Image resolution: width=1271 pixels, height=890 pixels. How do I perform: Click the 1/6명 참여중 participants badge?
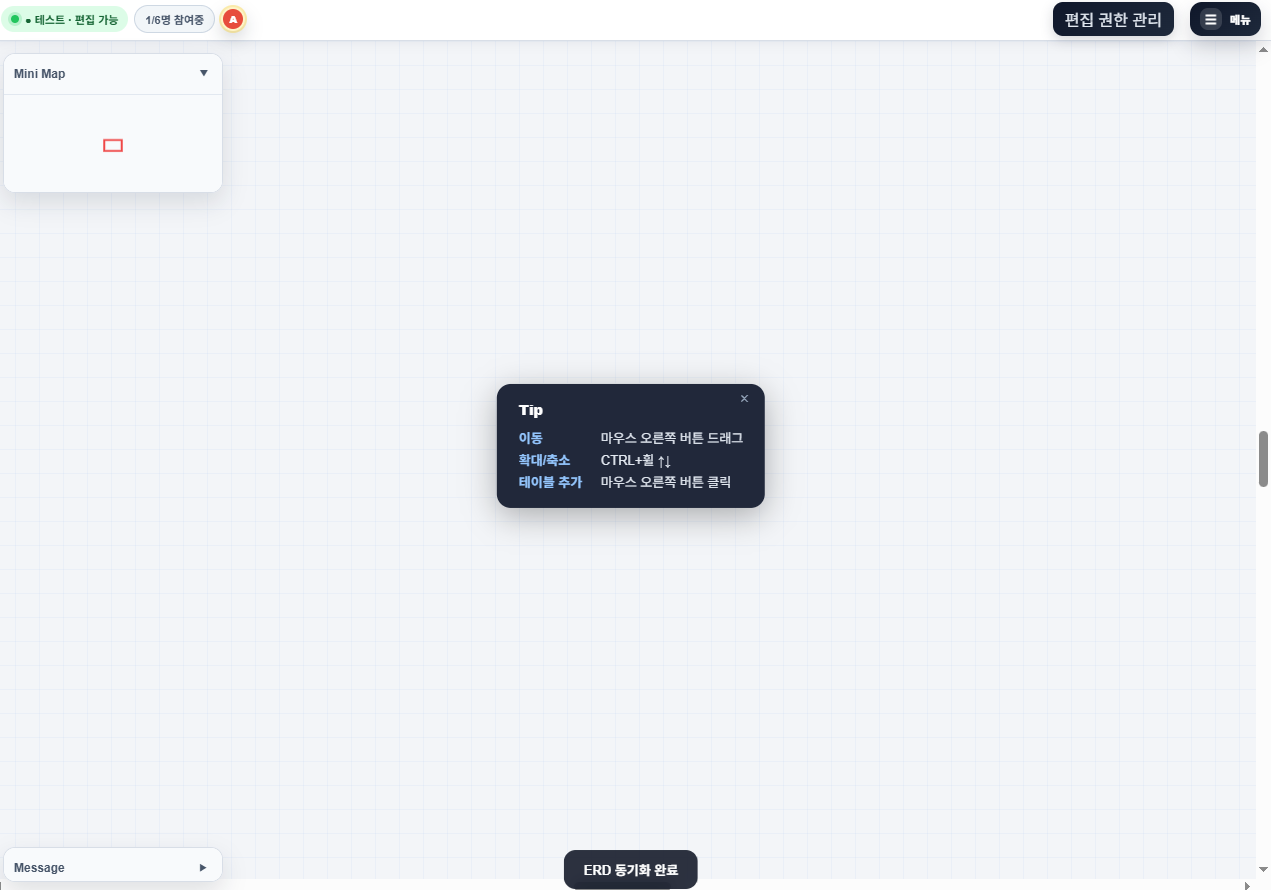pyautogui.click(x=175, y=19)
